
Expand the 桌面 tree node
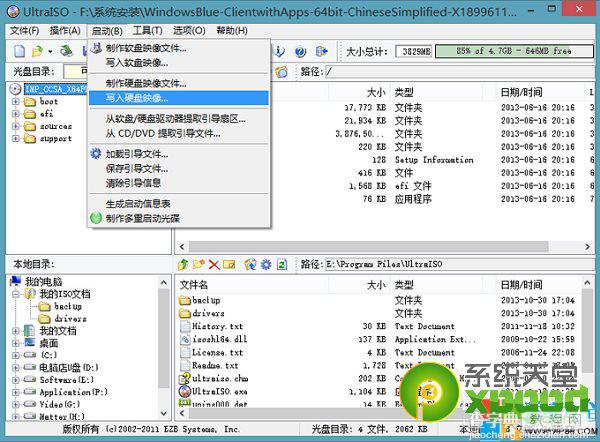coord(16,343)
